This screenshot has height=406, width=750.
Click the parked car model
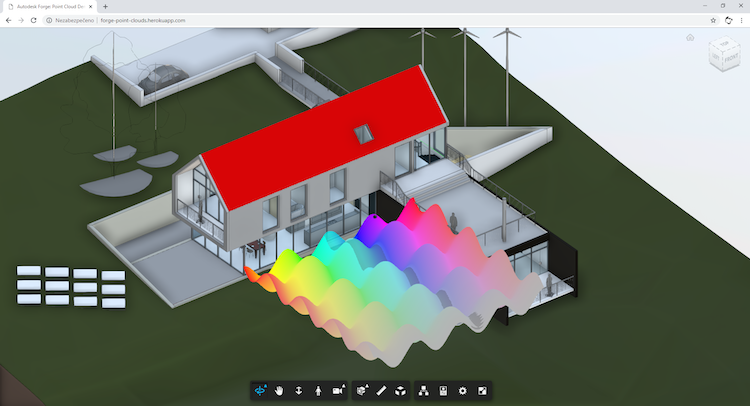164,78
